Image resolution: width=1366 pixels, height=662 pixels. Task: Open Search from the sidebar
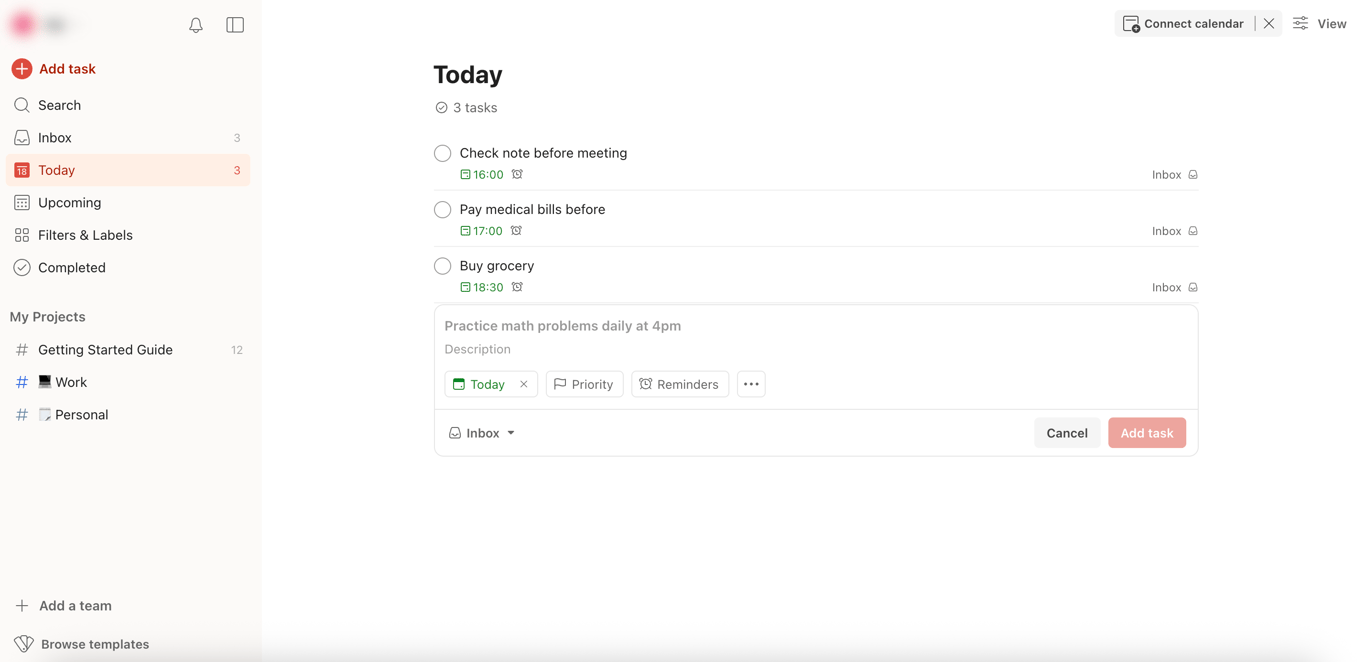coord(59,105)
